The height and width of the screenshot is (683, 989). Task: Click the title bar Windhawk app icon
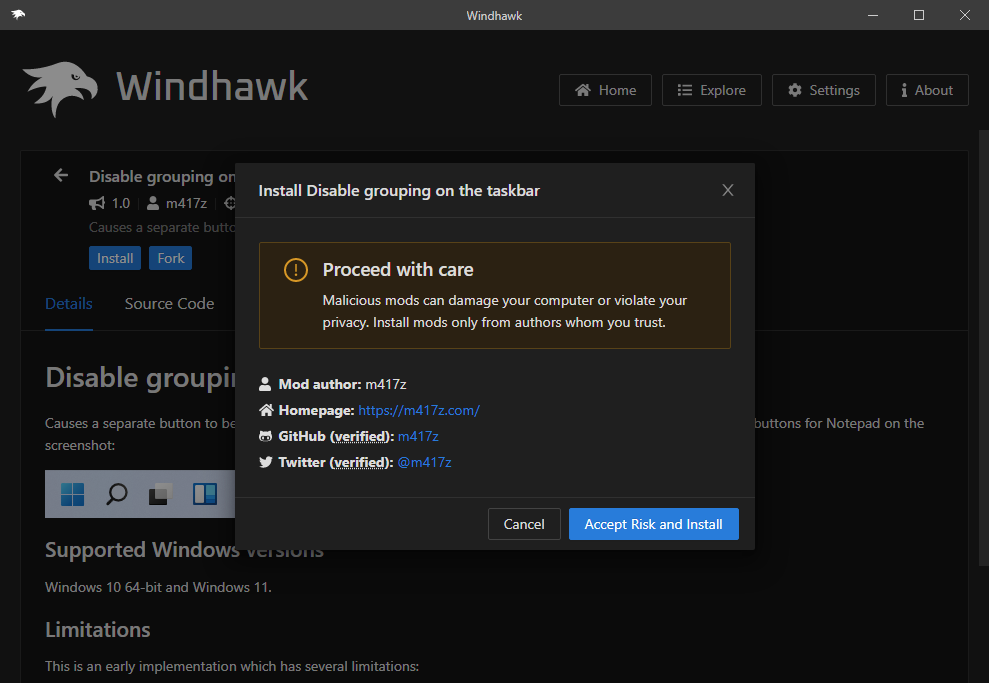18,15
